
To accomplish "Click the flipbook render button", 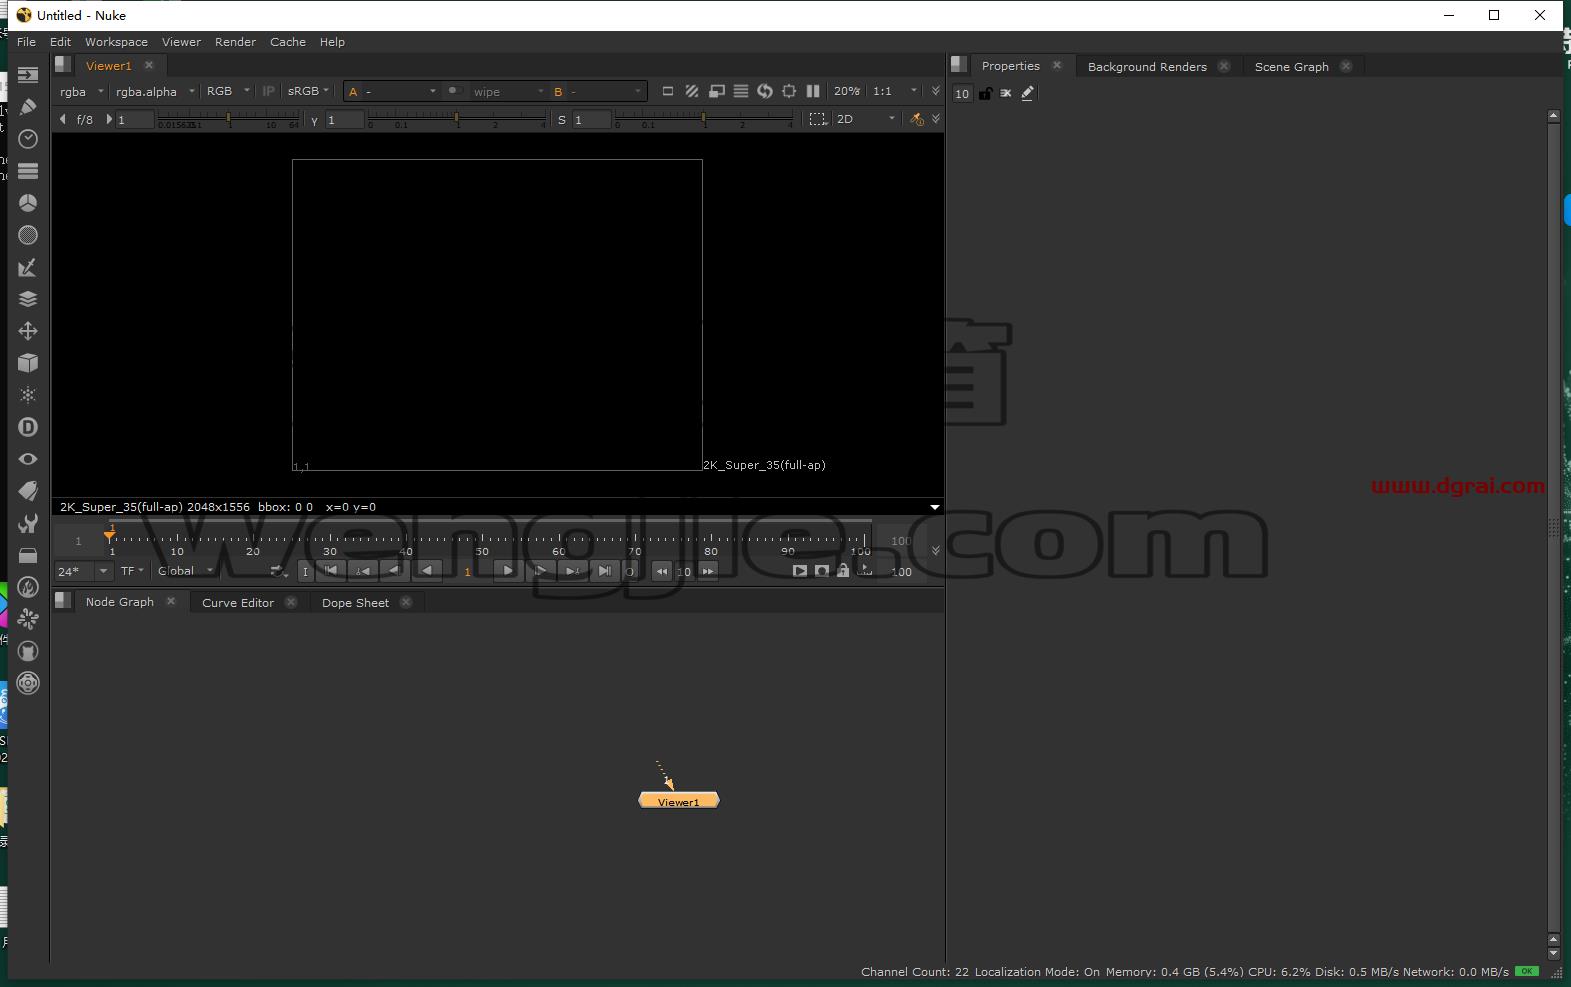I will [x=799, y=571].
